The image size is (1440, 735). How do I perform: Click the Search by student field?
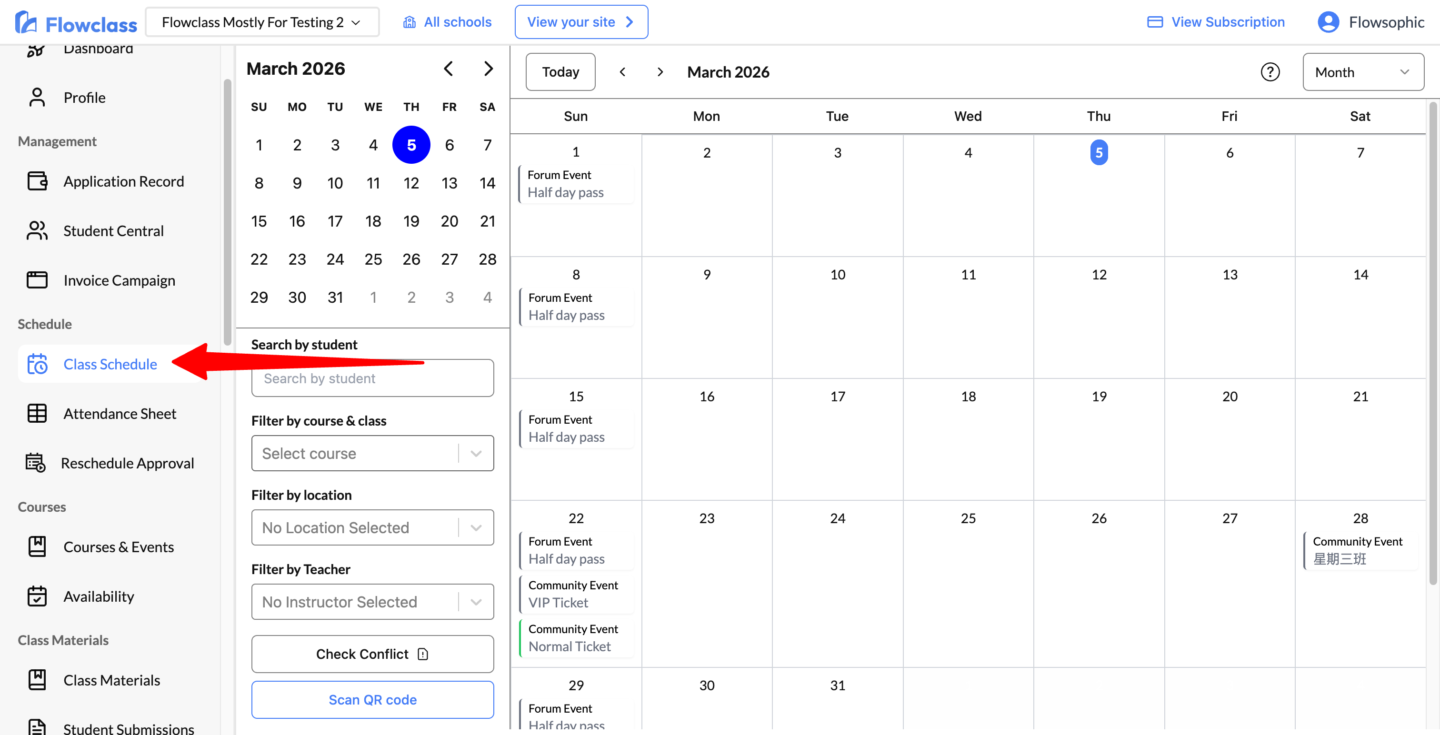click(x=372, y=379)
